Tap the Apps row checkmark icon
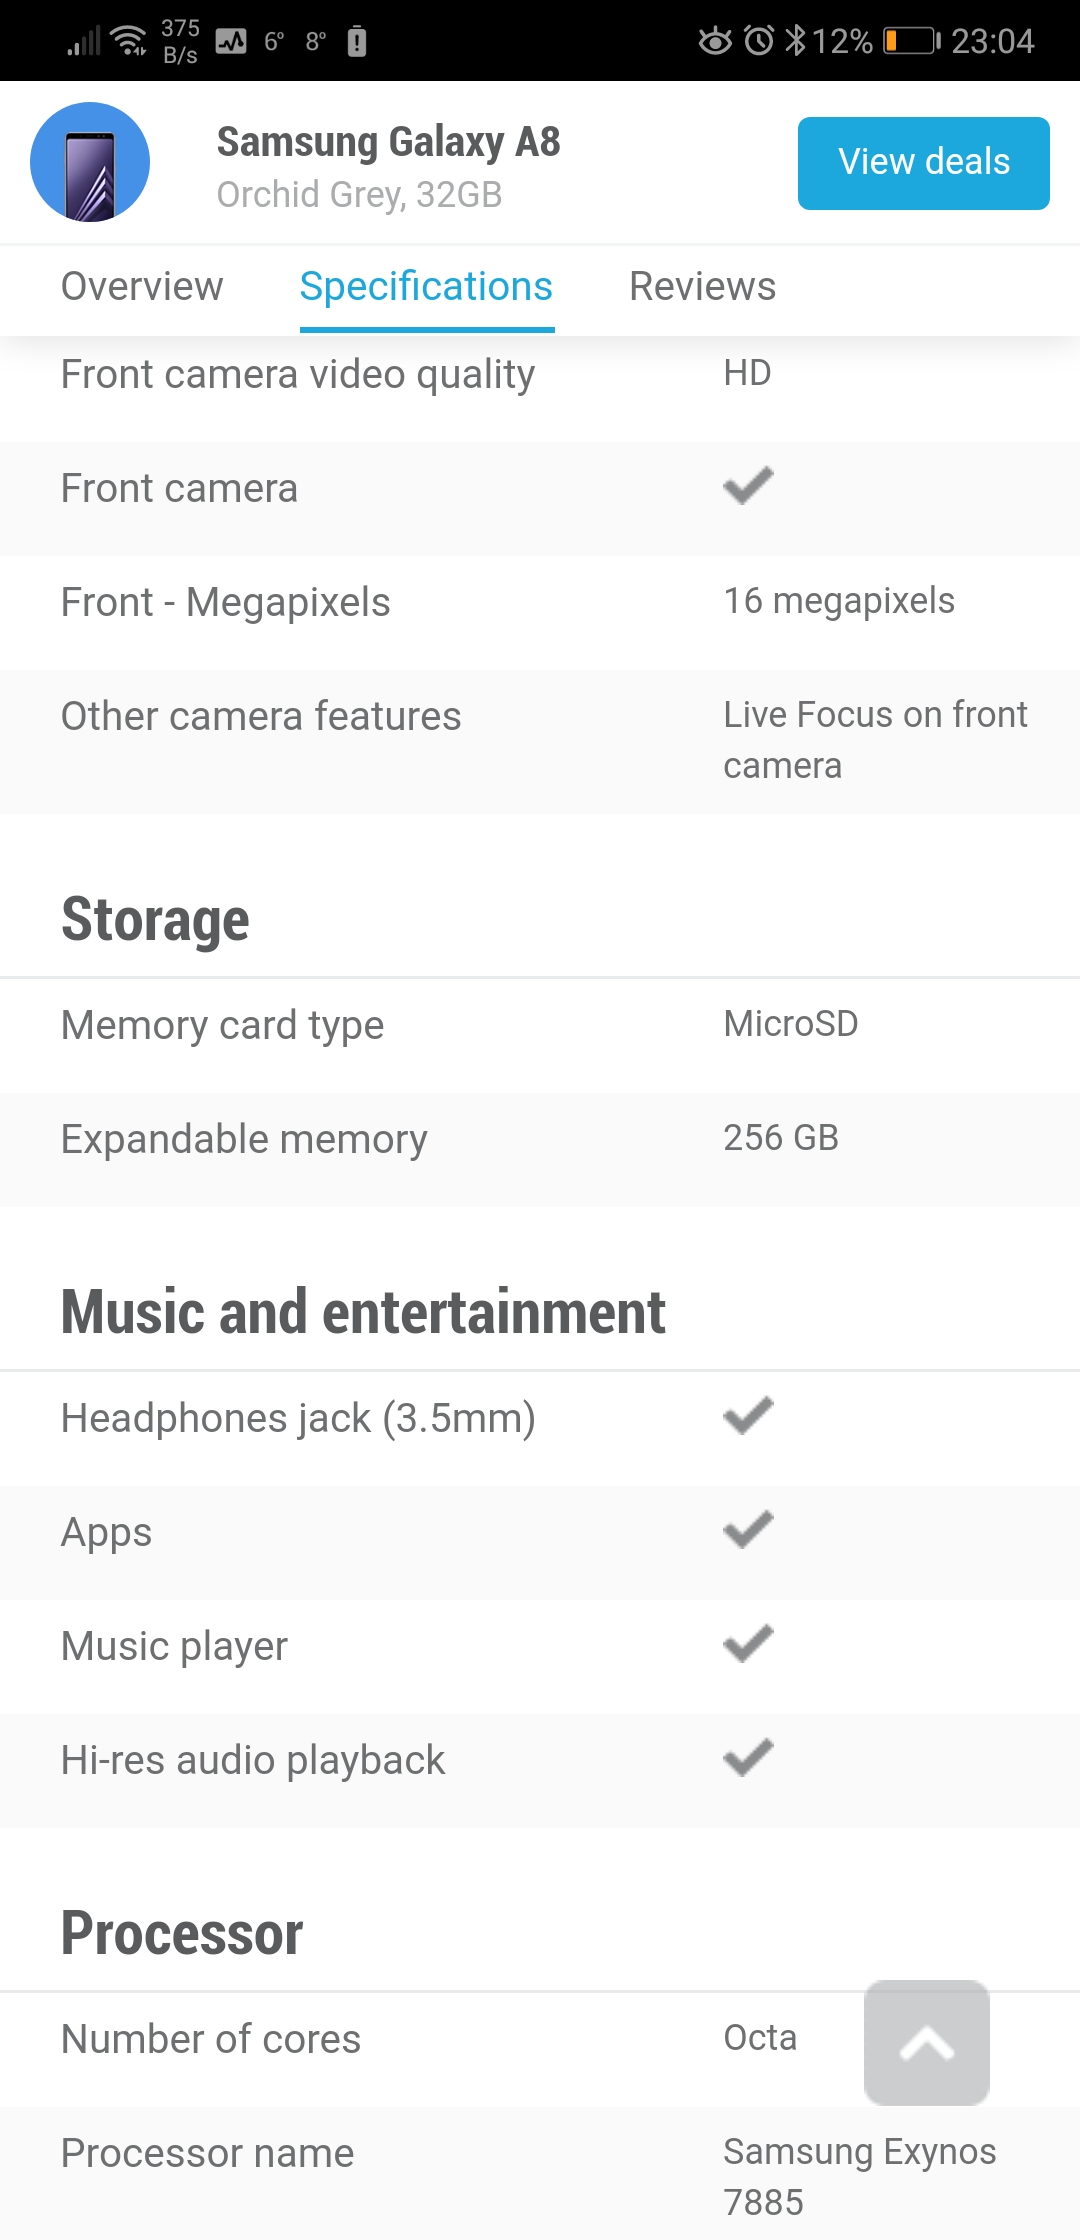 pos(748,1530)
